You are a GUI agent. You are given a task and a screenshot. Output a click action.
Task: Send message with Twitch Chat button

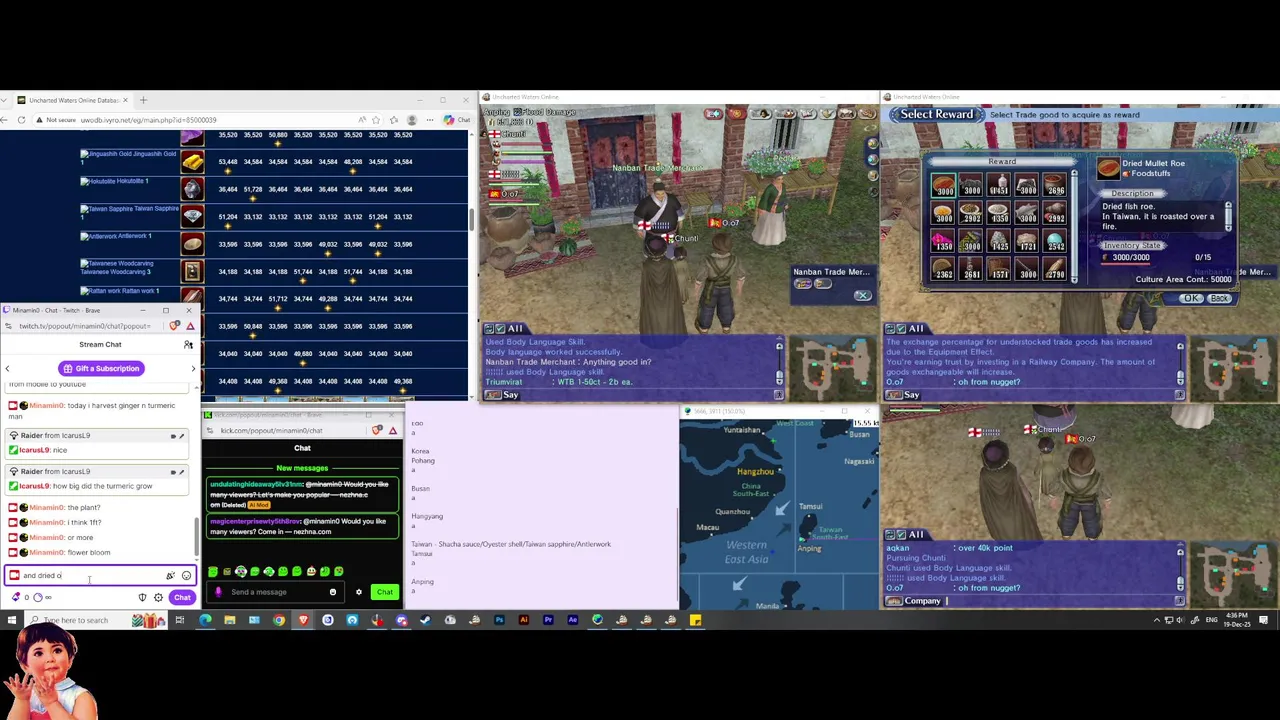(x=182, y=597)
